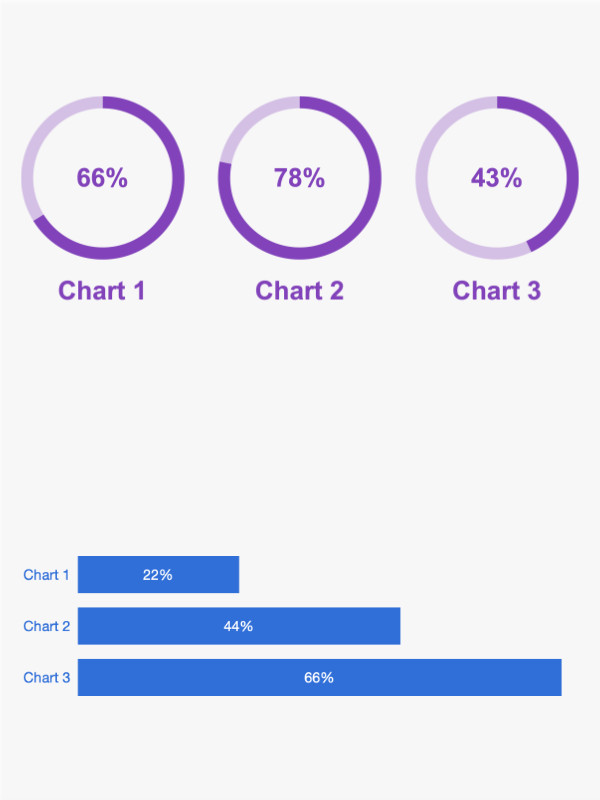Click the purple Chart 3 heading
The width and height of the screenshot is (600, 800).
(496, 291)
